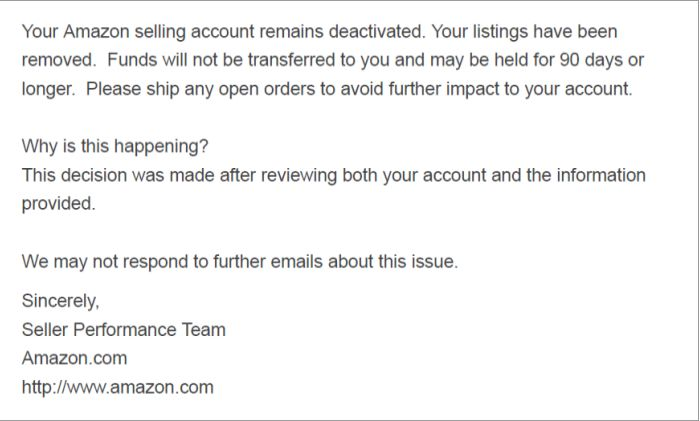Click "about this issue." phrase
The image size is (700, 421).
[x=393, y=262]
